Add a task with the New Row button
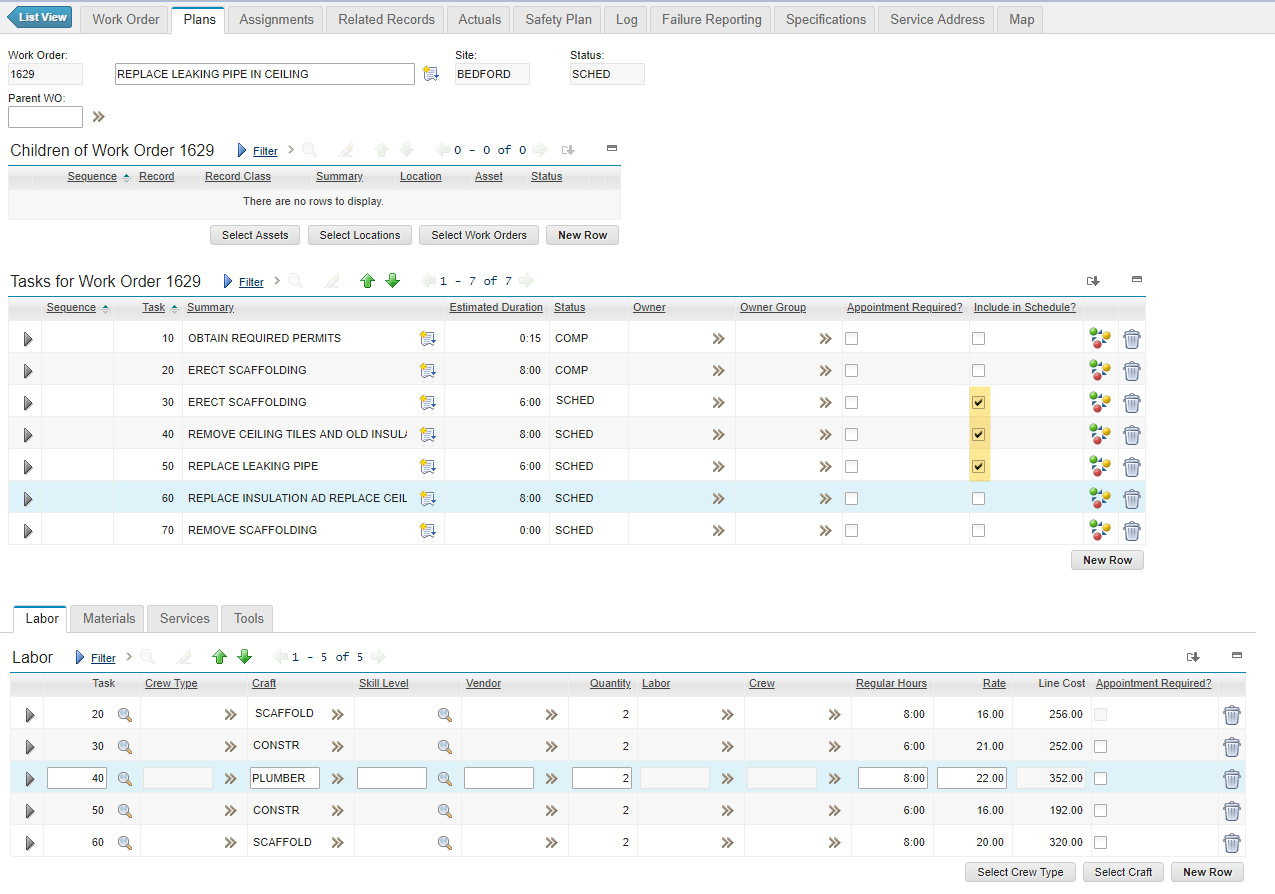This screenshot has width=1275, height=894. 1106,560
